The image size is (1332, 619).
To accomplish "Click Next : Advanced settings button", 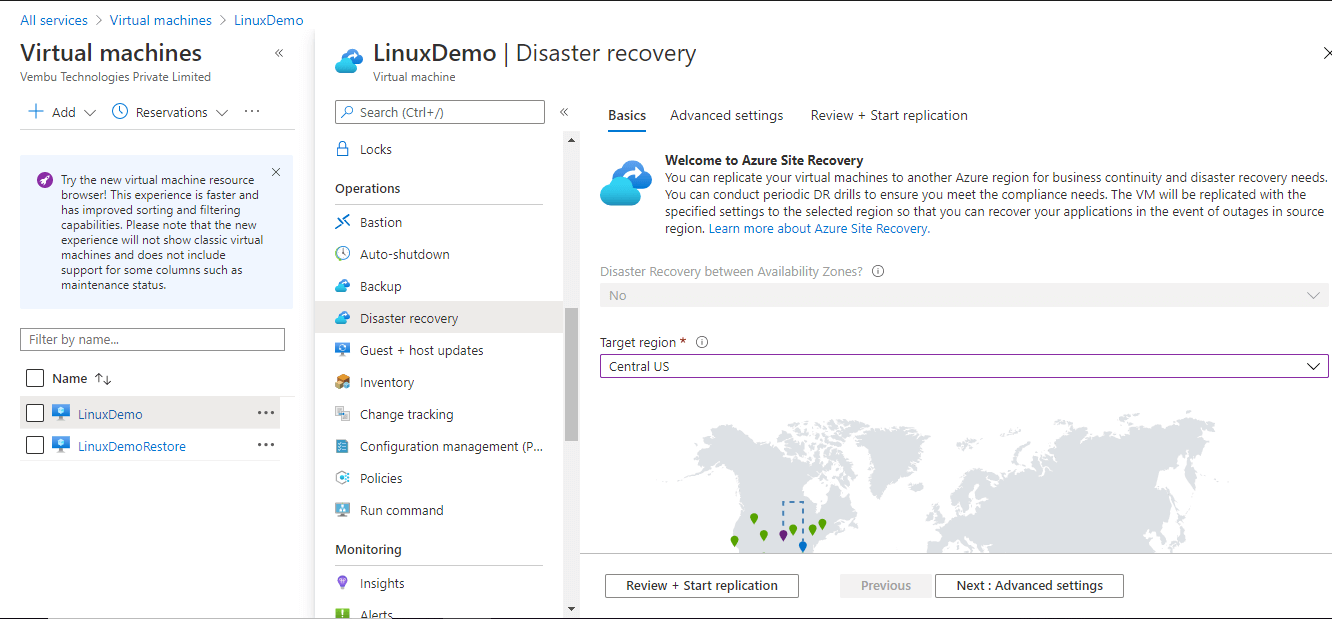I will 1029,586.
